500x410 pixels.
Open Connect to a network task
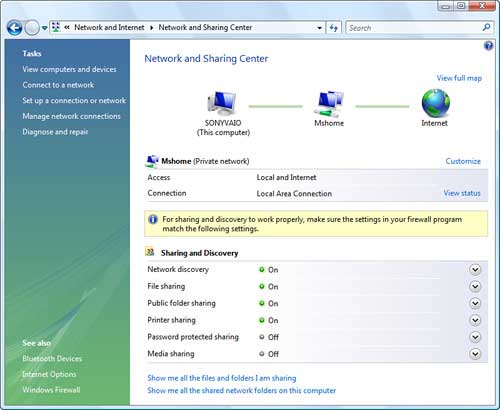(x=58, y=85)
